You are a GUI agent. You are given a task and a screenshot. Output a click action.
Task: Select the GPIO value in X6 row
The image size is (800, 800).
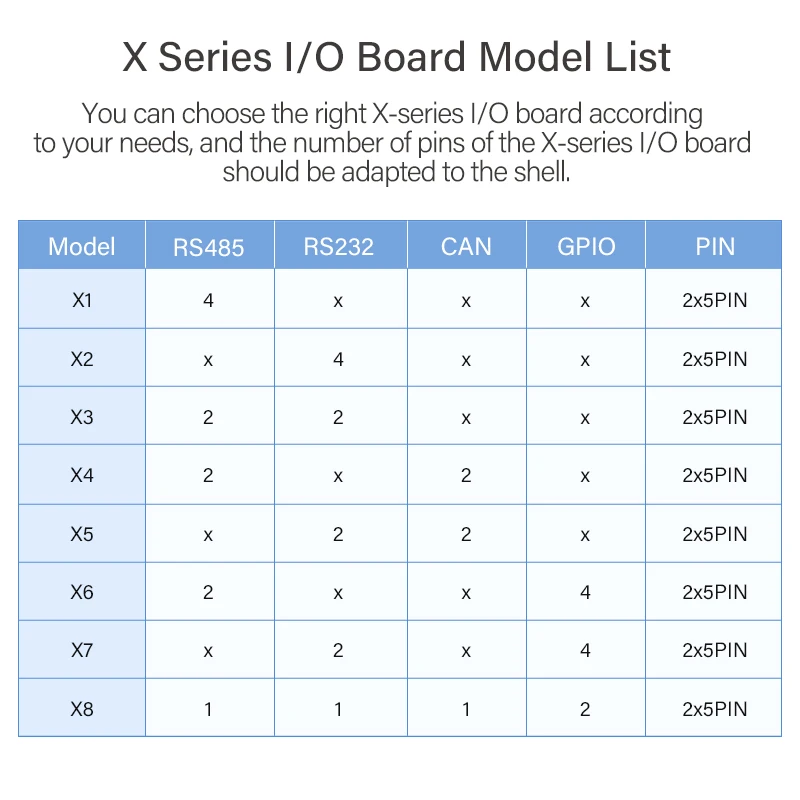click(585, 592)
